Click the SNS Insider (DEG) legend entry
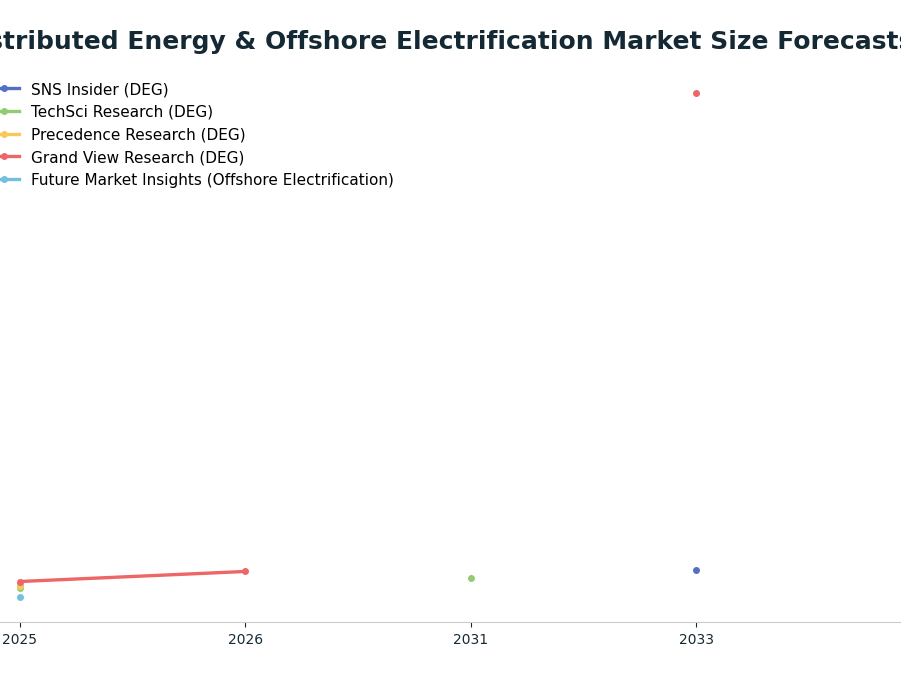Image resolution: width=901 pixels, height=676 pixels. (84, 89)
